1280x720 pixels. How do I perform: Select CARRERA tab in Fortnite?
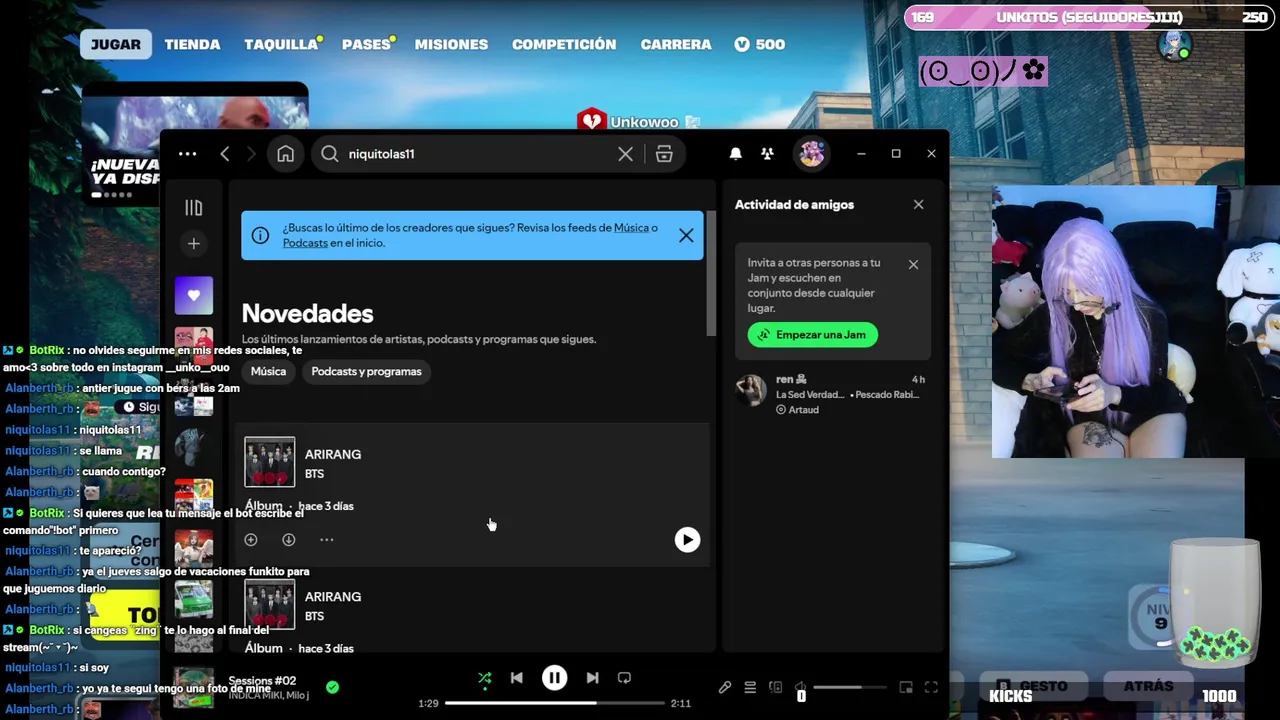[676, 44]
